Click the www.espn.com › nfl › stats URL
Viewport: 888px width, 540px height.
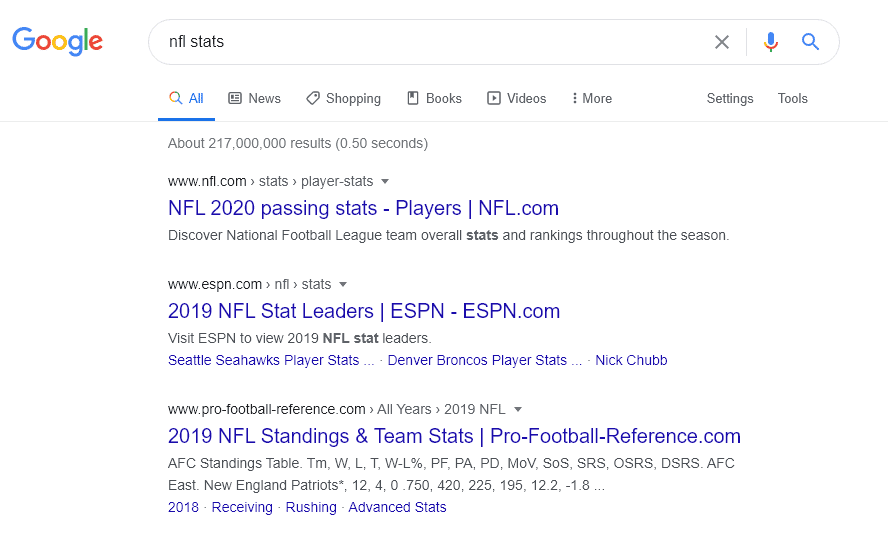(249, 284)
